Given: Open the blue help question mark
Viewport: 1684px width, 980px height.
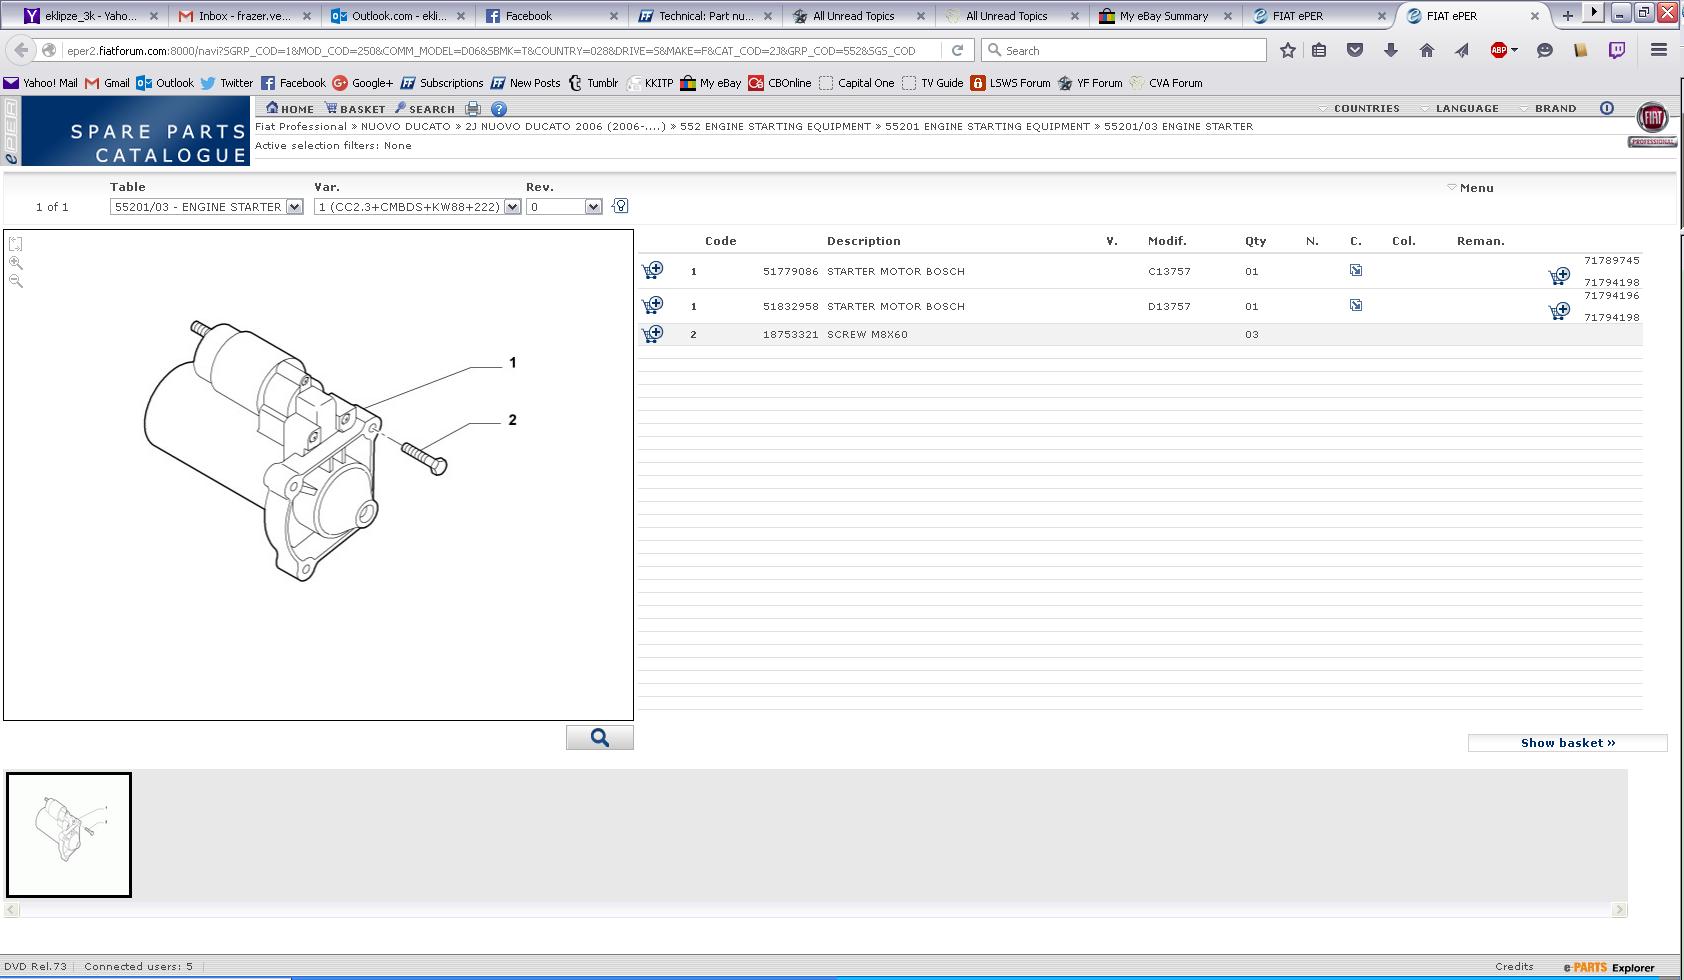Looking at the screenshot, I should [499, 108].
